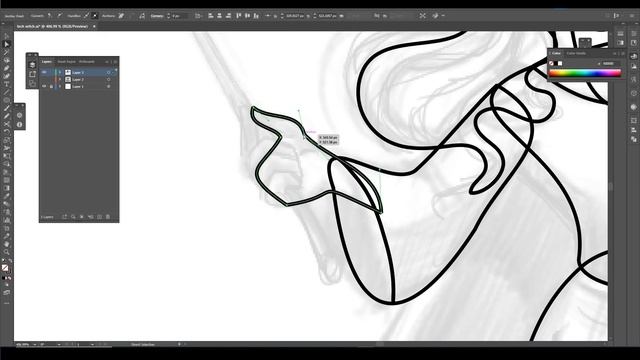The width and height of the screenshot is (640, 360).
Task: Expand Layer 1 disclosure arrow
Action: coord(60,87)
